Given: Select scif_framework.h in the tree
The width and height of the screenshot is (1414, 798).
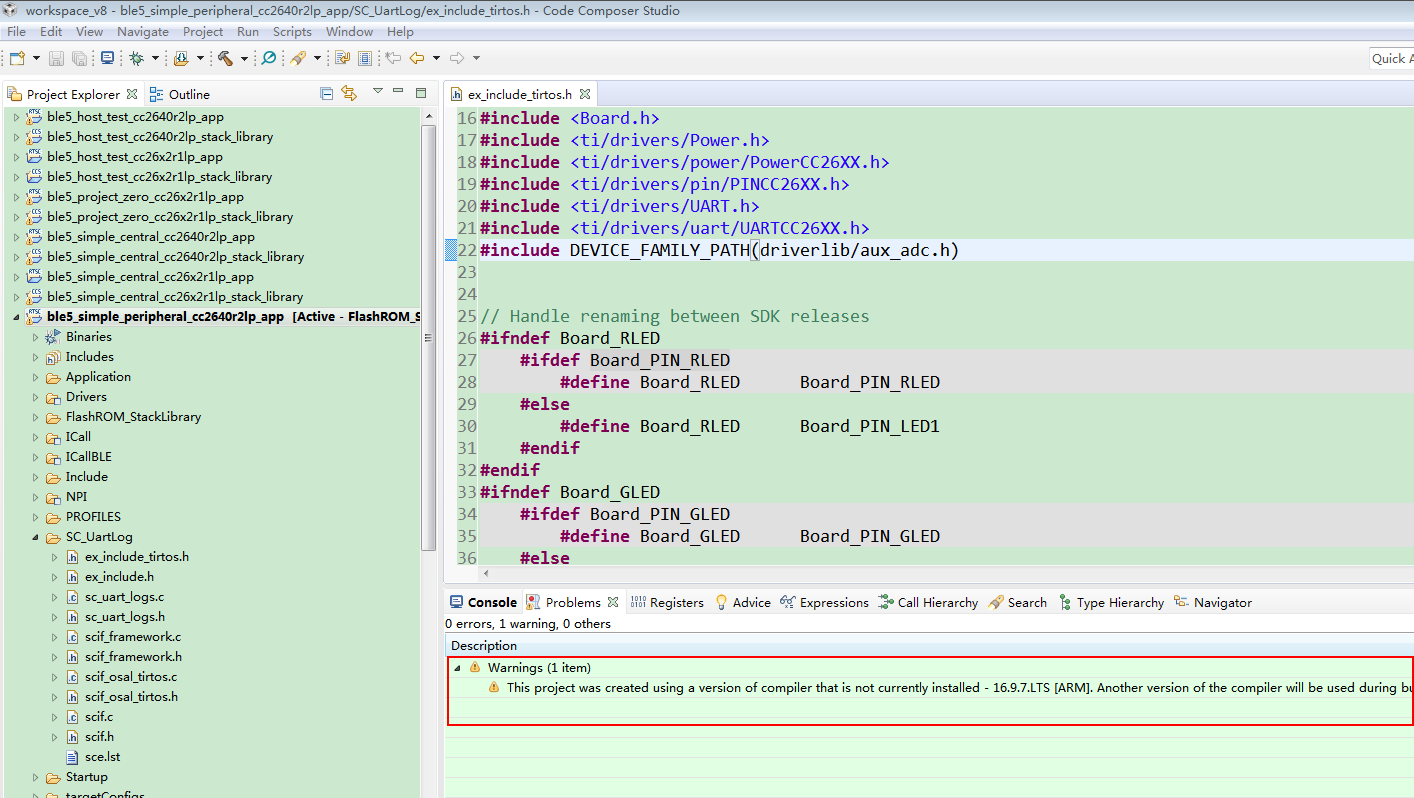Looking at the screenshot, I should [x=133, y=657].
